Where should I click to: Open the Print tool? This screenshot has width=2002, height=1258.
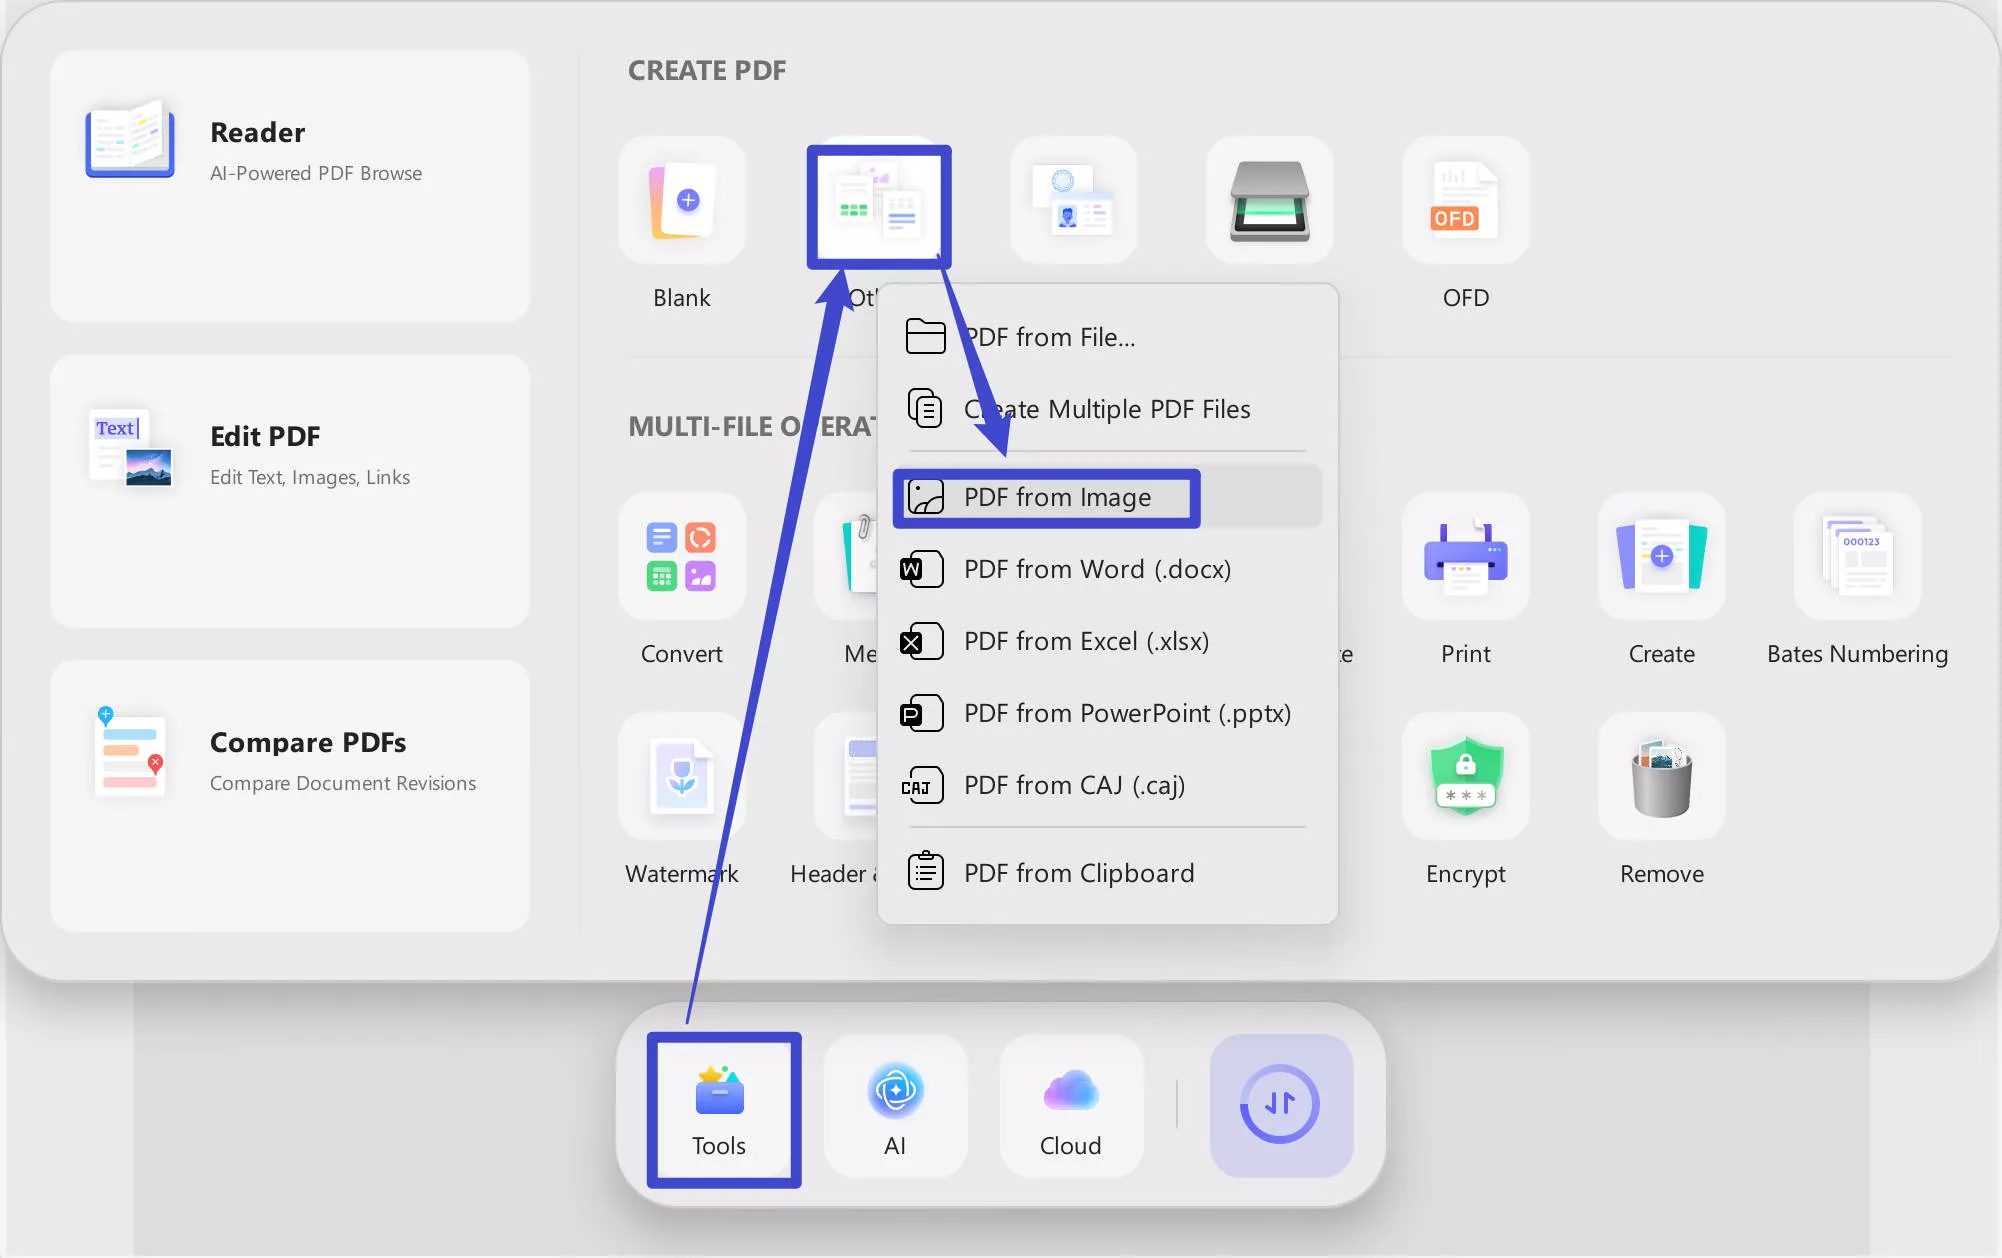1464,556
